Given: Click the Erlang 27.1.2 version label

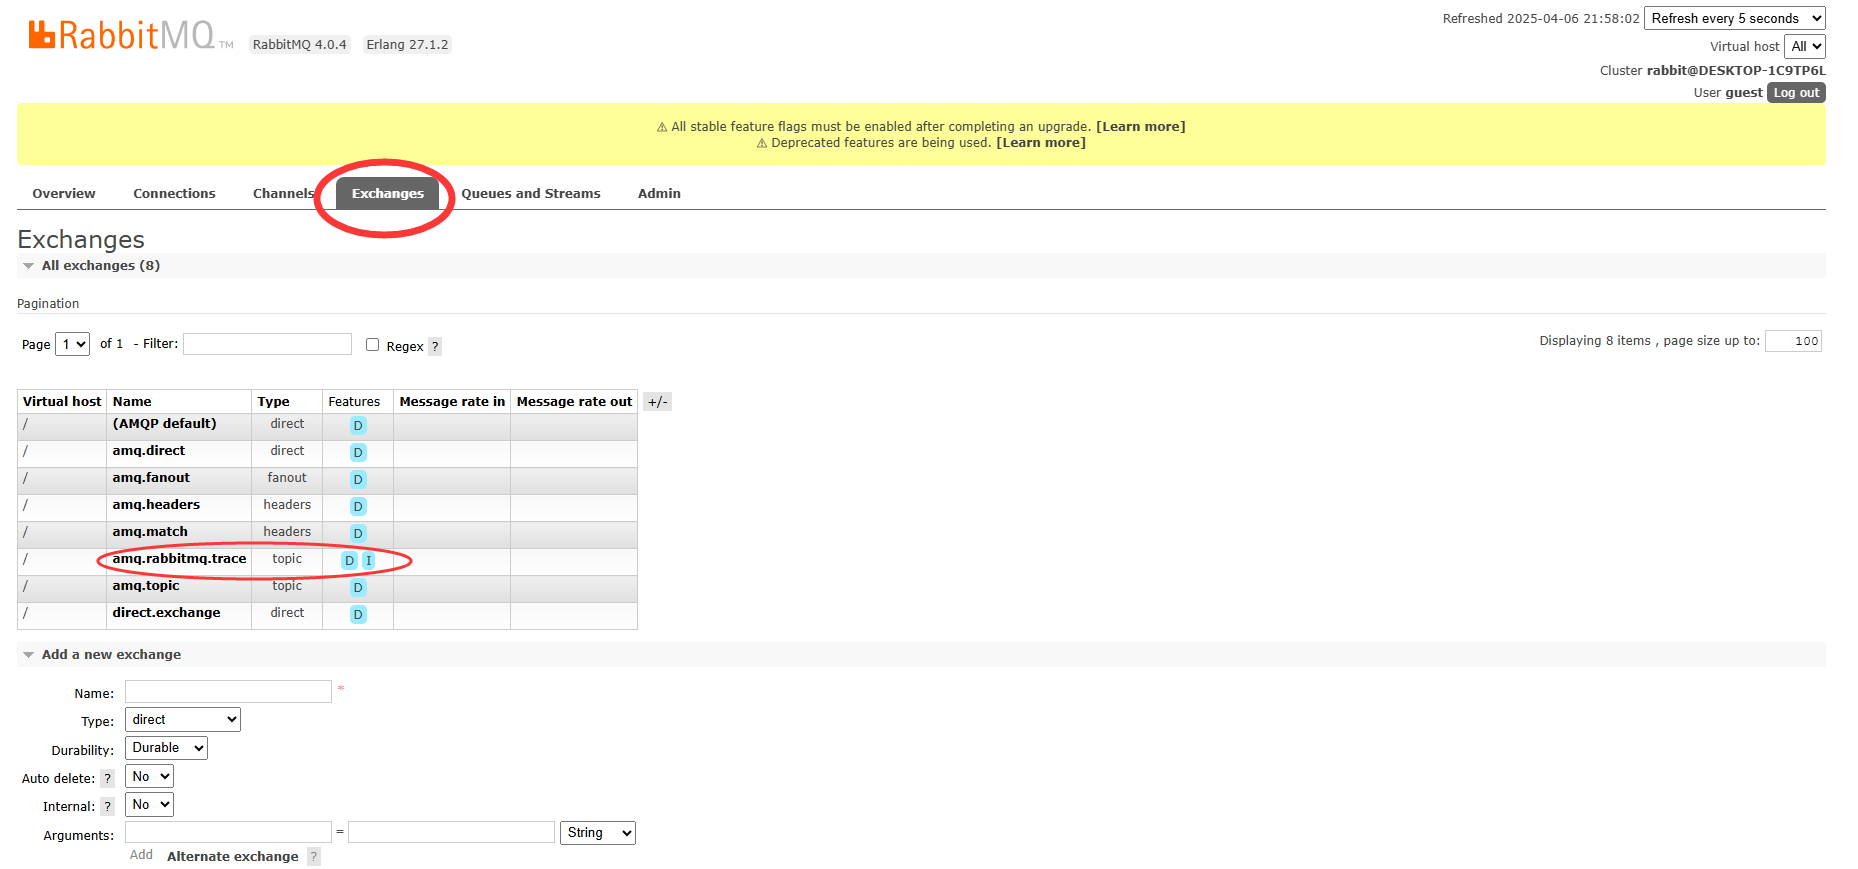Looking at the screenshot, I should tap(407, 44).
